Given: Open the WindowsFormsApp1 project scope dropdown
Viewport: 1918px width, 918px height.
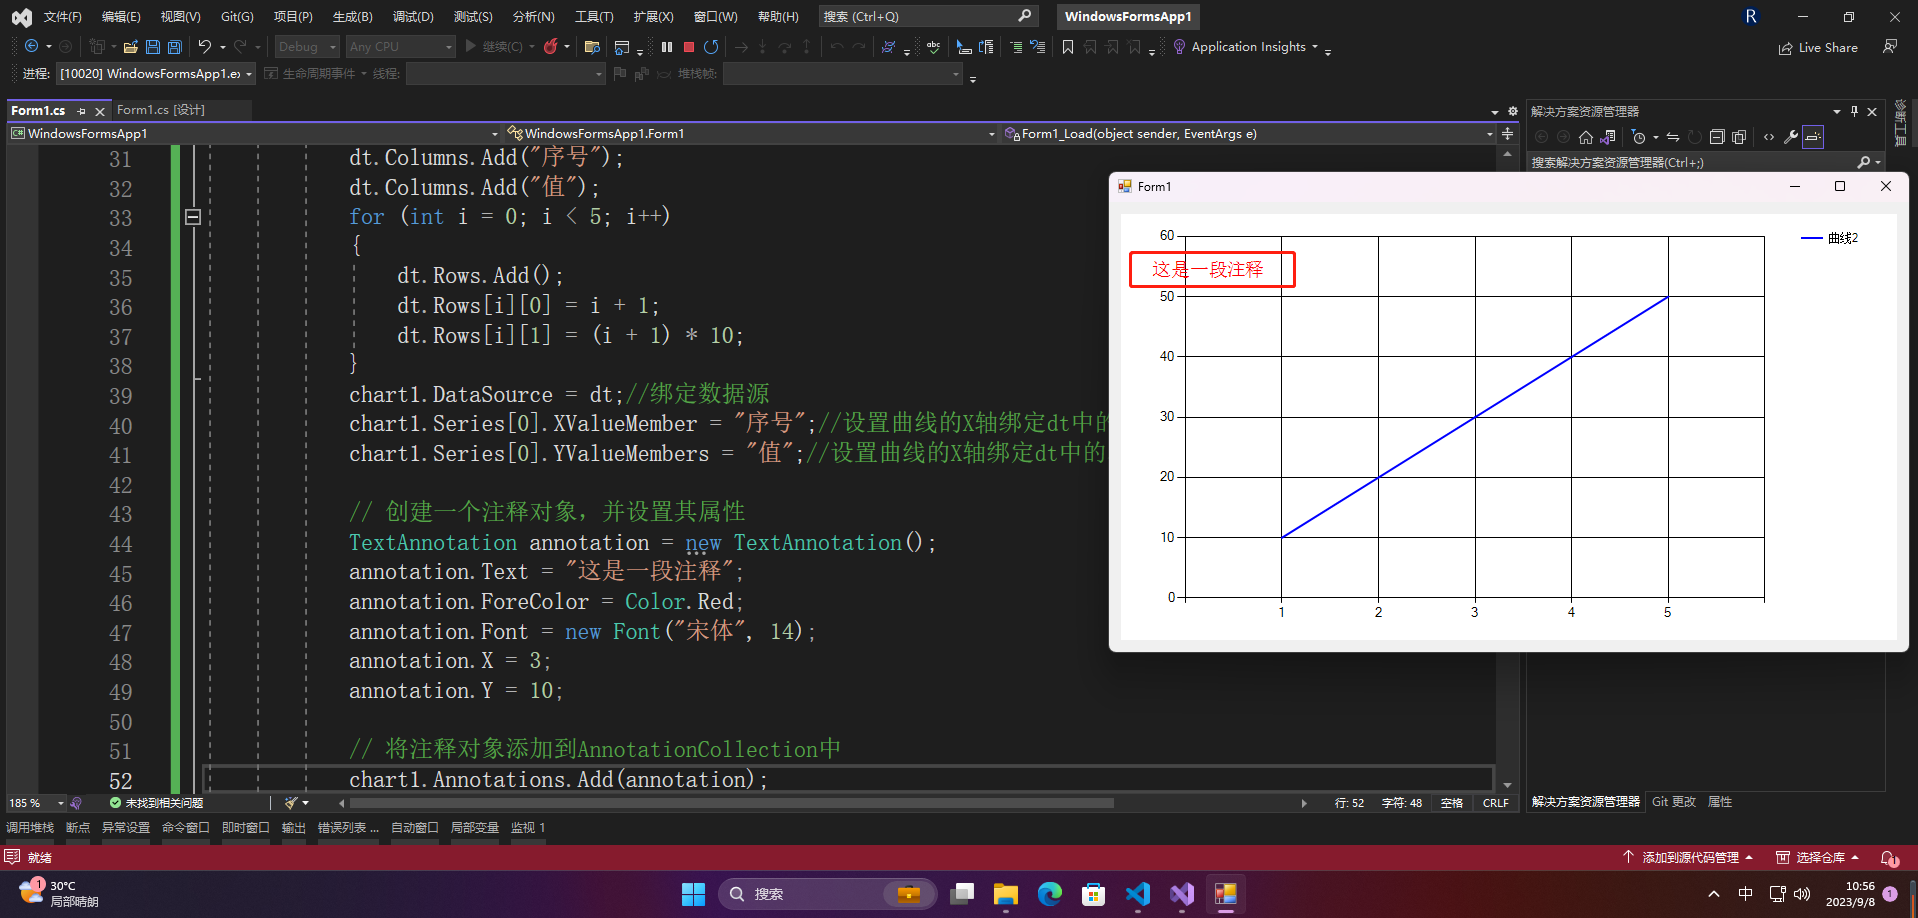Looking at the screenshot, I should pyautogui.click(x=254, y=133).
